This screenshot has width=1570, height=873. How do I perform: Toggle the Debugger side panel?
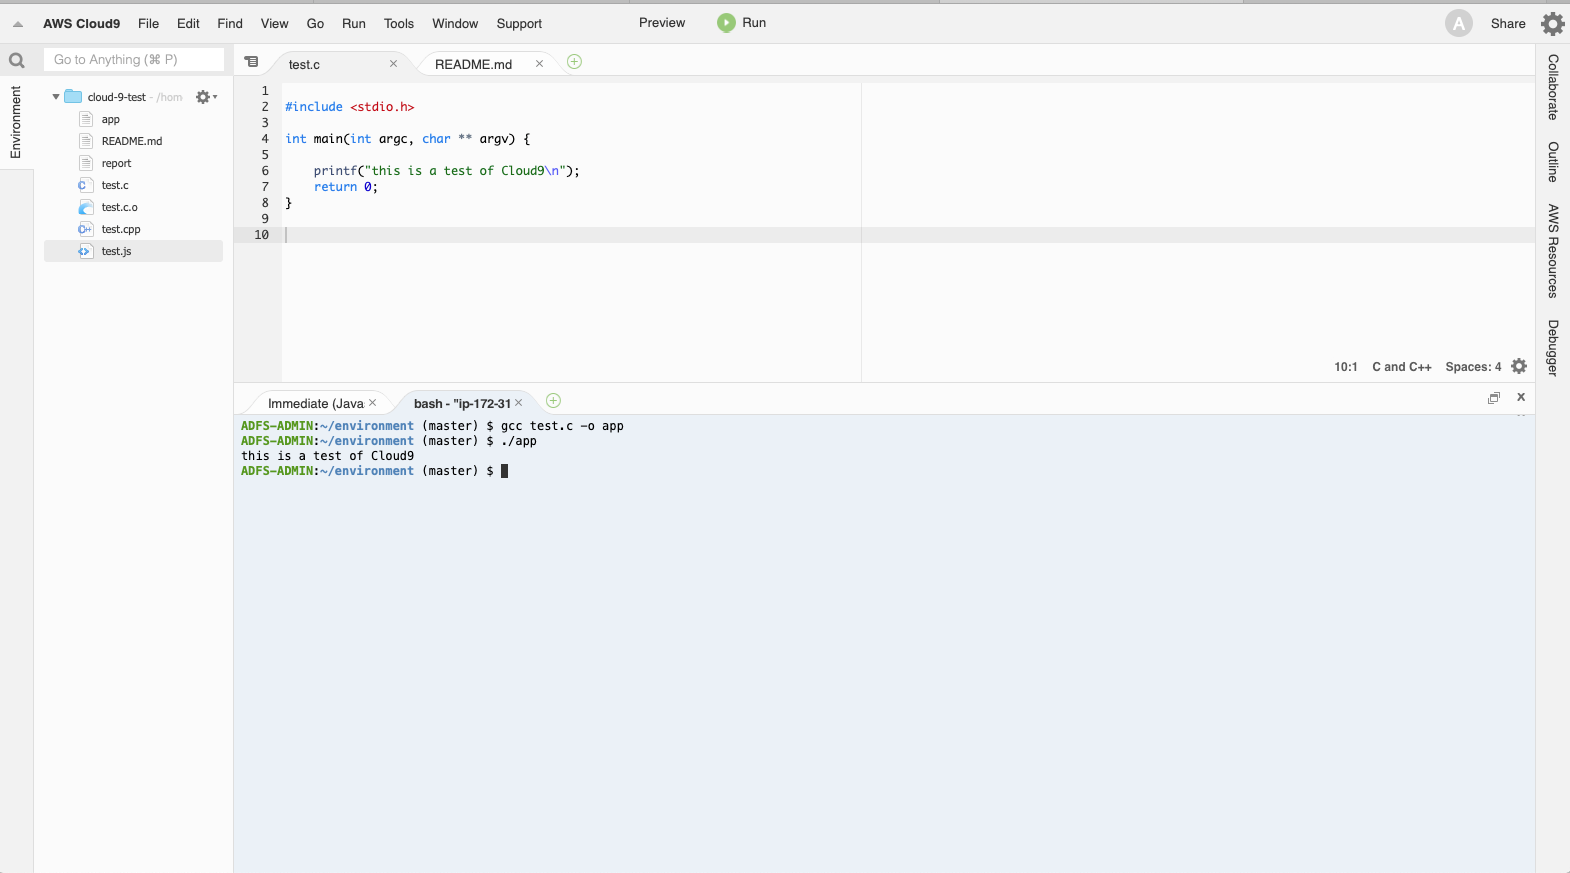[1553, 347]
